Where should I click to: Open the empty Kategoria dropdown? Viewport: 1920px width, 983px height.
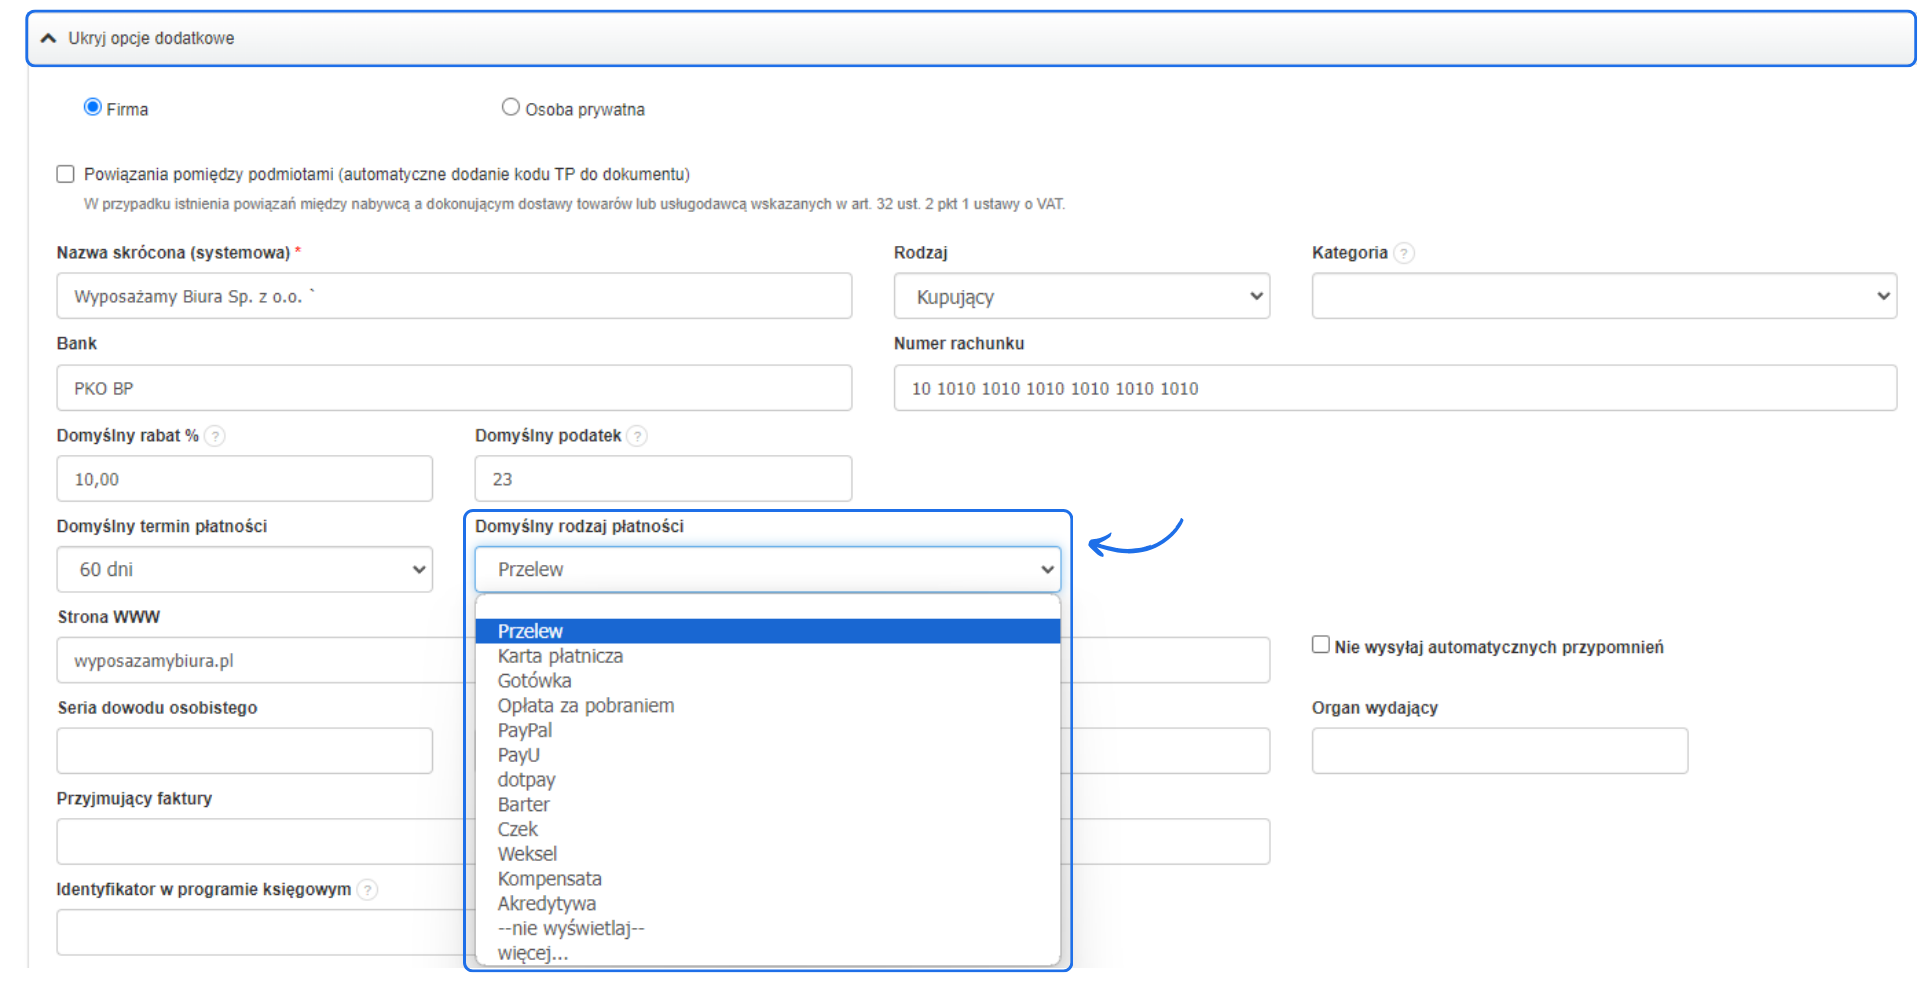1603,296
